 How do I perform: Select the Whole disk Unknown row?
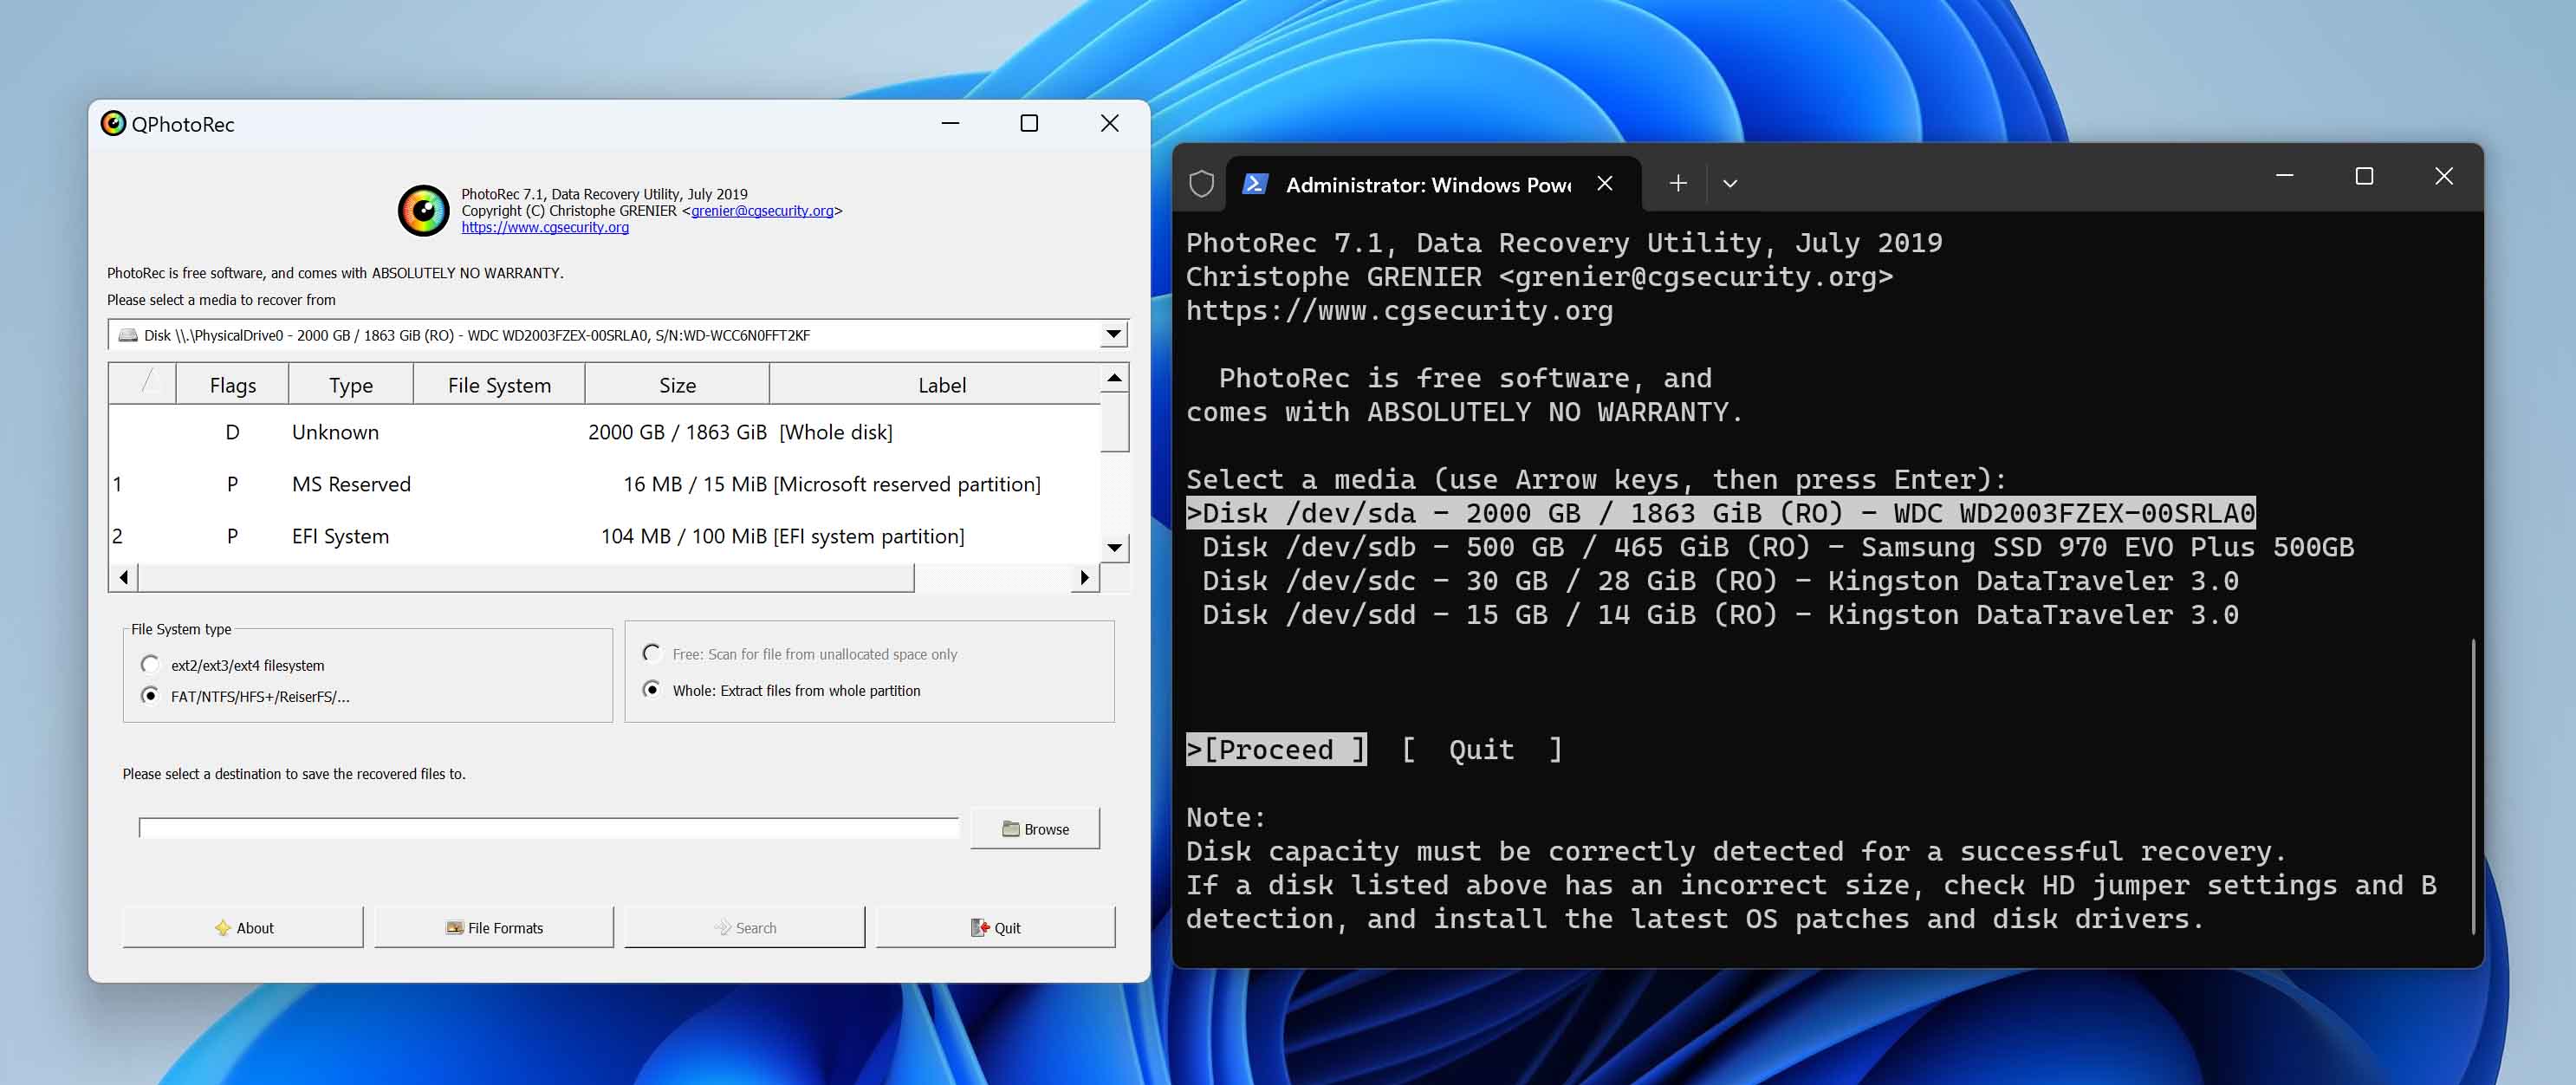pyautogui.click(x=604, y=432)
